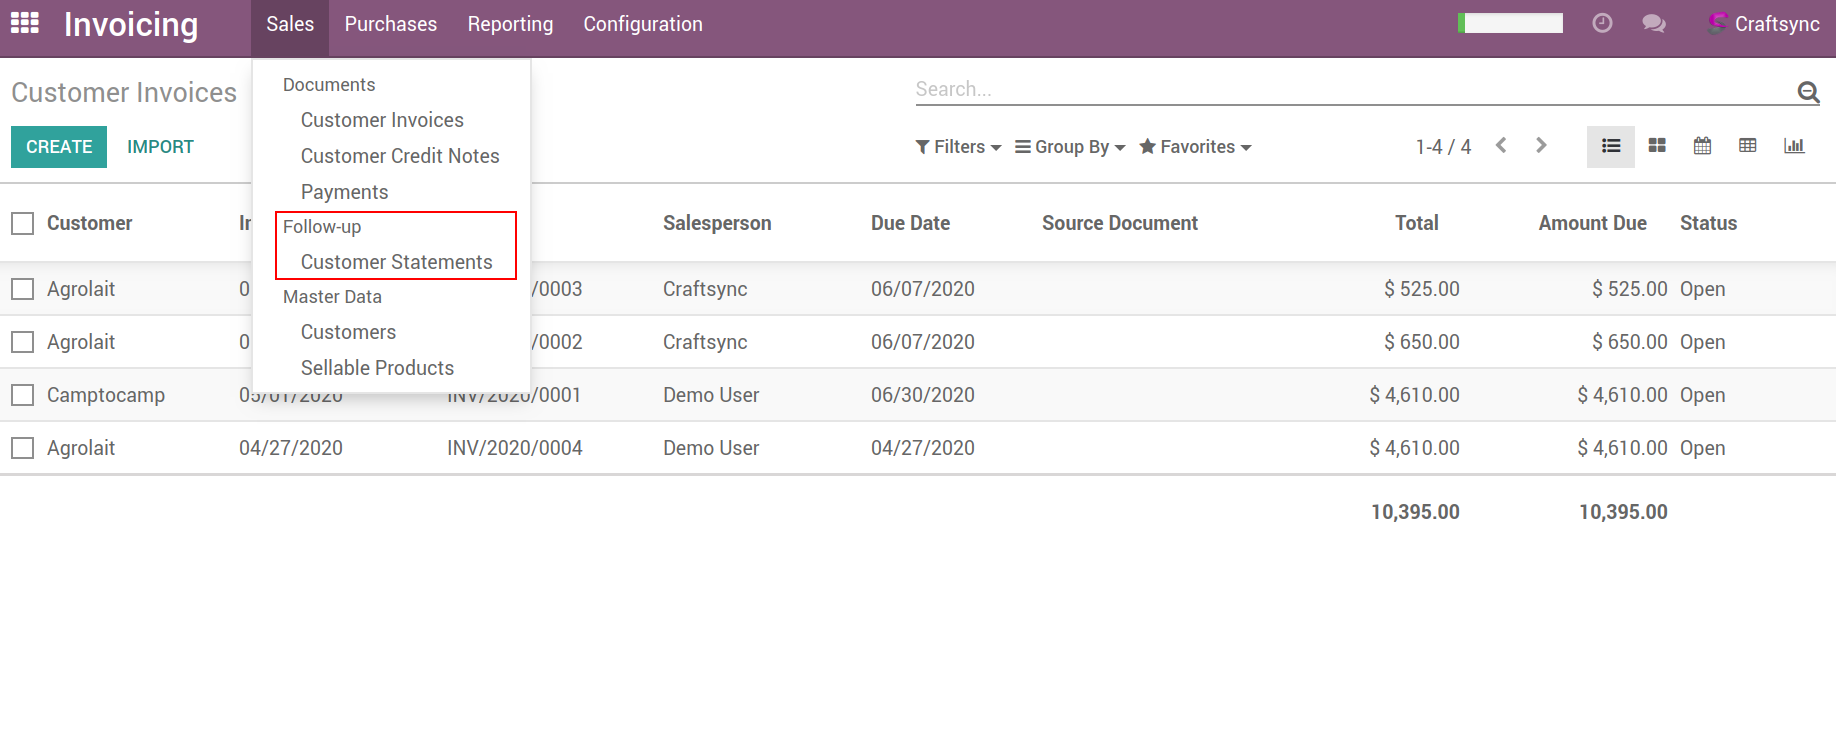Screen dimensions: 1836x749
Task: Switch to pivot table view
Action: (x=1748, y=146)
